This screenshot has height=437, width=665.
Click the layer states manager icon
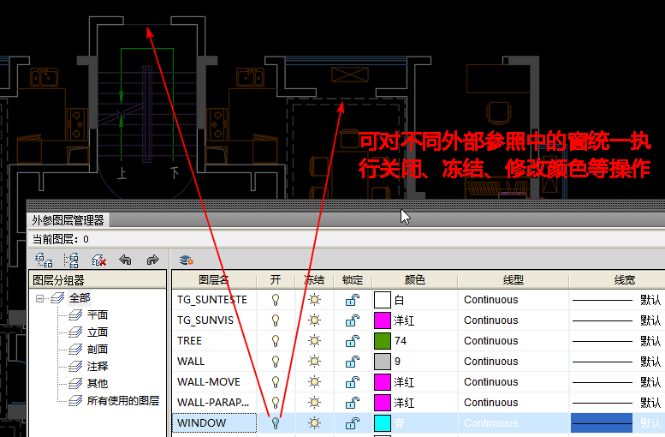[x=185, y=259]
